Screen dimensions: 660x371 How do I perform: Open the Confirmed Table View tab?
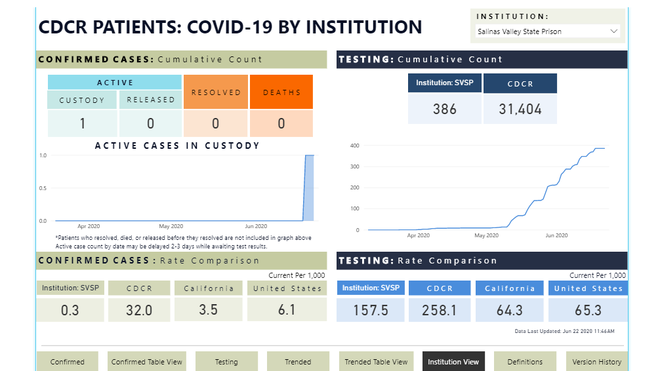146,361
